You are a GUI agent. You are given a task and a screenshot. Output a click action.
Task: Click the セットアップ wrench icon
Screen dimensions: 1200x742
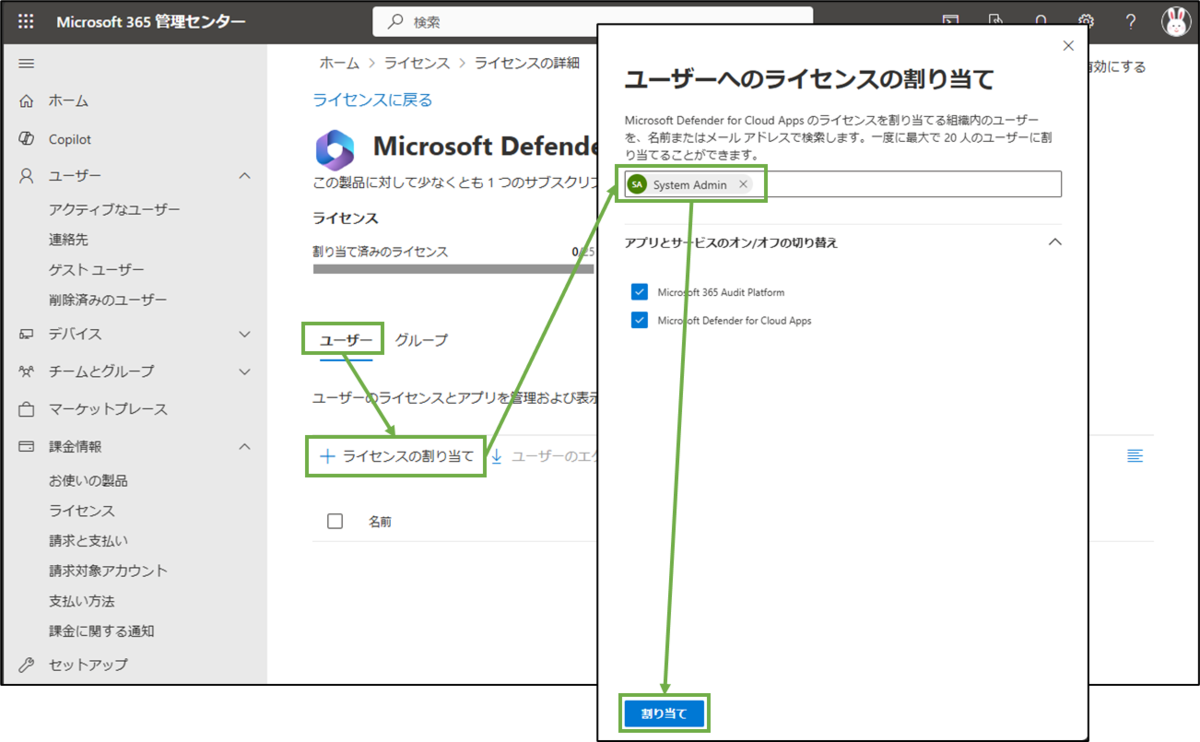tap(27, 665)
